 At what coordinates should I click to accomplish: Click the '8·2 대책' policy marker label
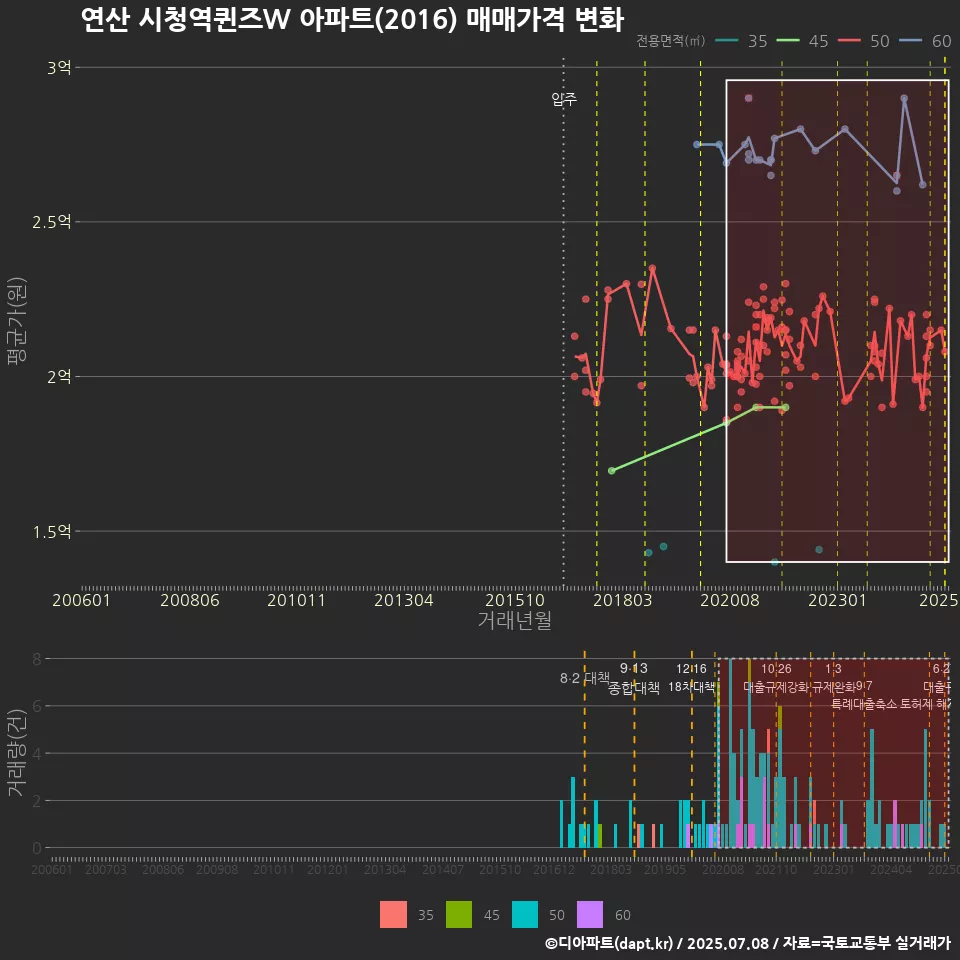[x=585, y=678]
